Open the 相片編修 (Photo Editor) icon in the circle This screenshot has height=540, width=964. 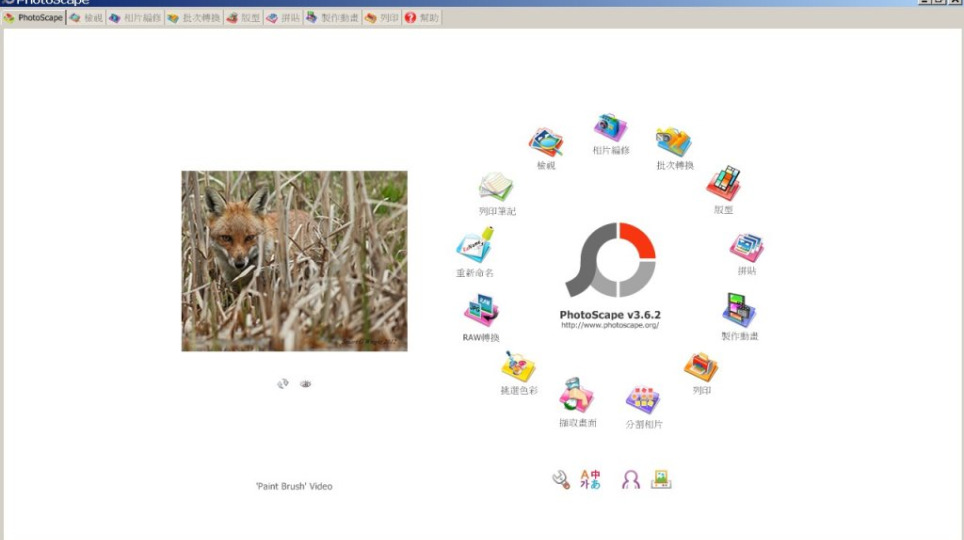pyautogui.click(x=610, y=128)
